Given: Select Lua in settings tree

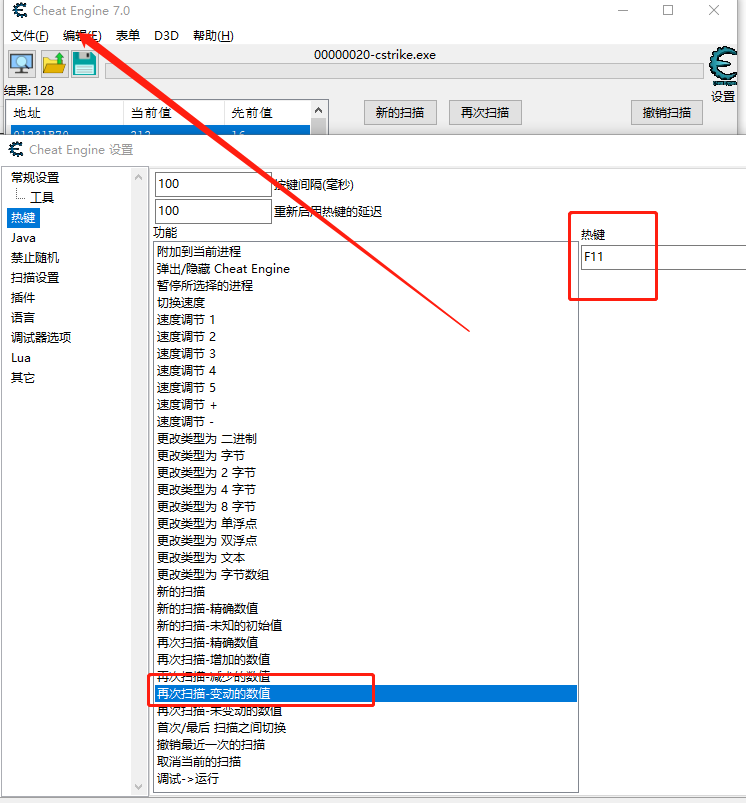Looking at the screenshot, I should click(21, 357).
